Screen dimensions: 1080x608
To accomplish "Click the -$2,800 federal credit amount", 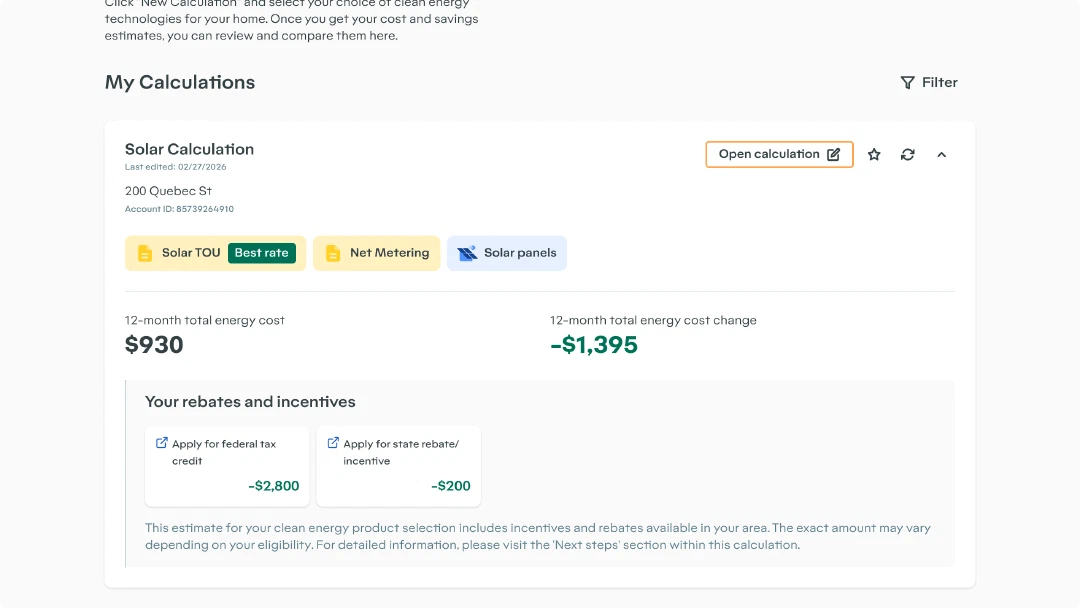I will (273, 485).
